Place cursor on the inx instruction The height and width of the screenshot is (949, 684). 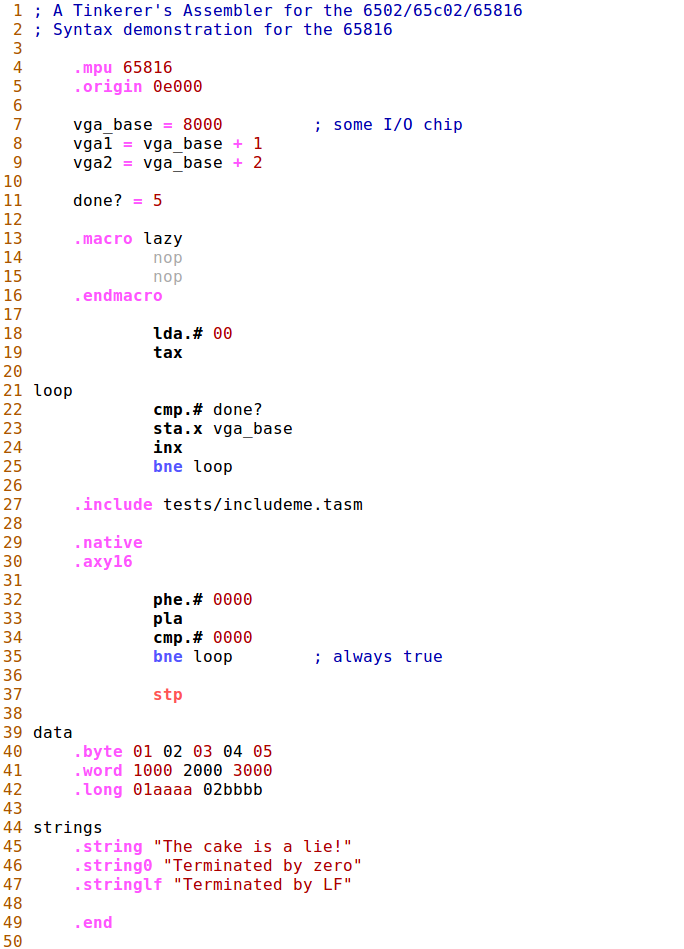168,448
